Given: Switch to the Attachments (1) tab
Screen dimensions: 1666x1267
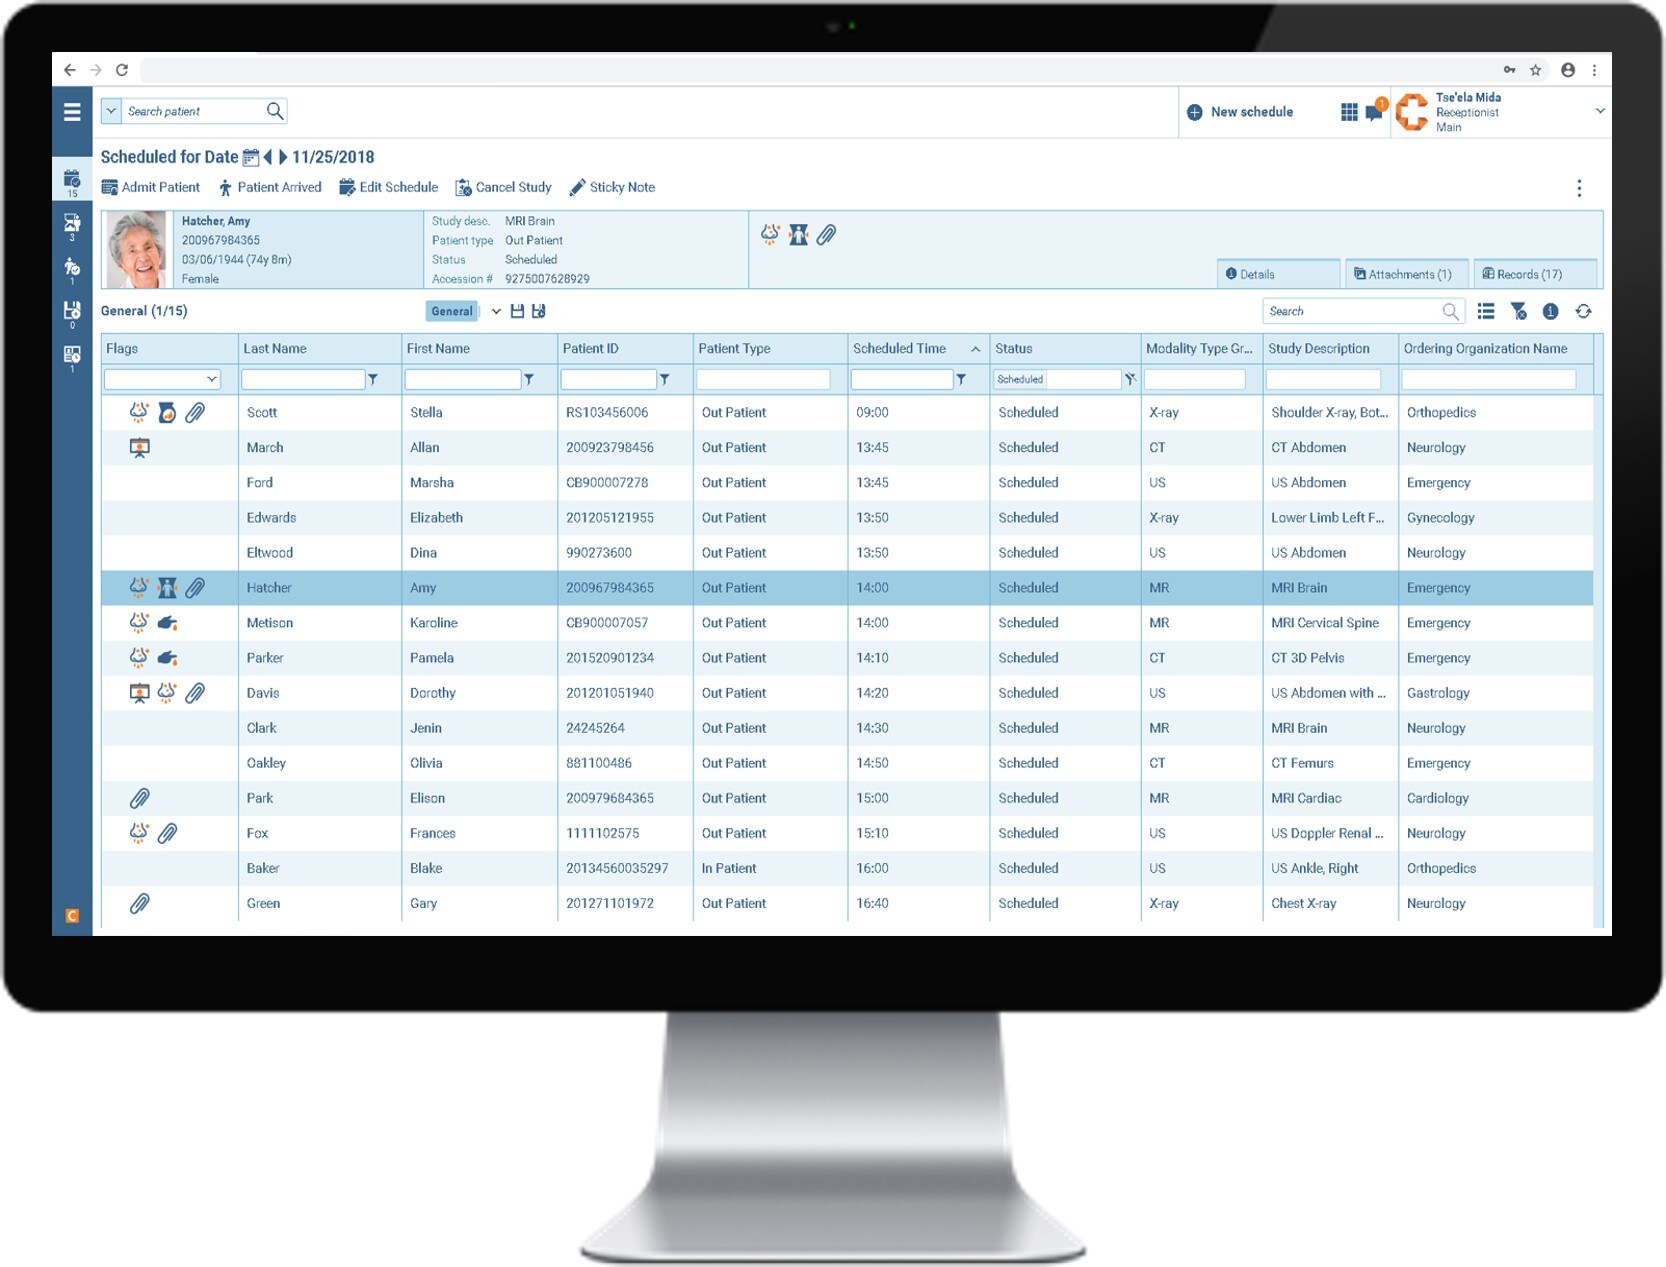Looking at the screenshot, I should coord(1405,274).
